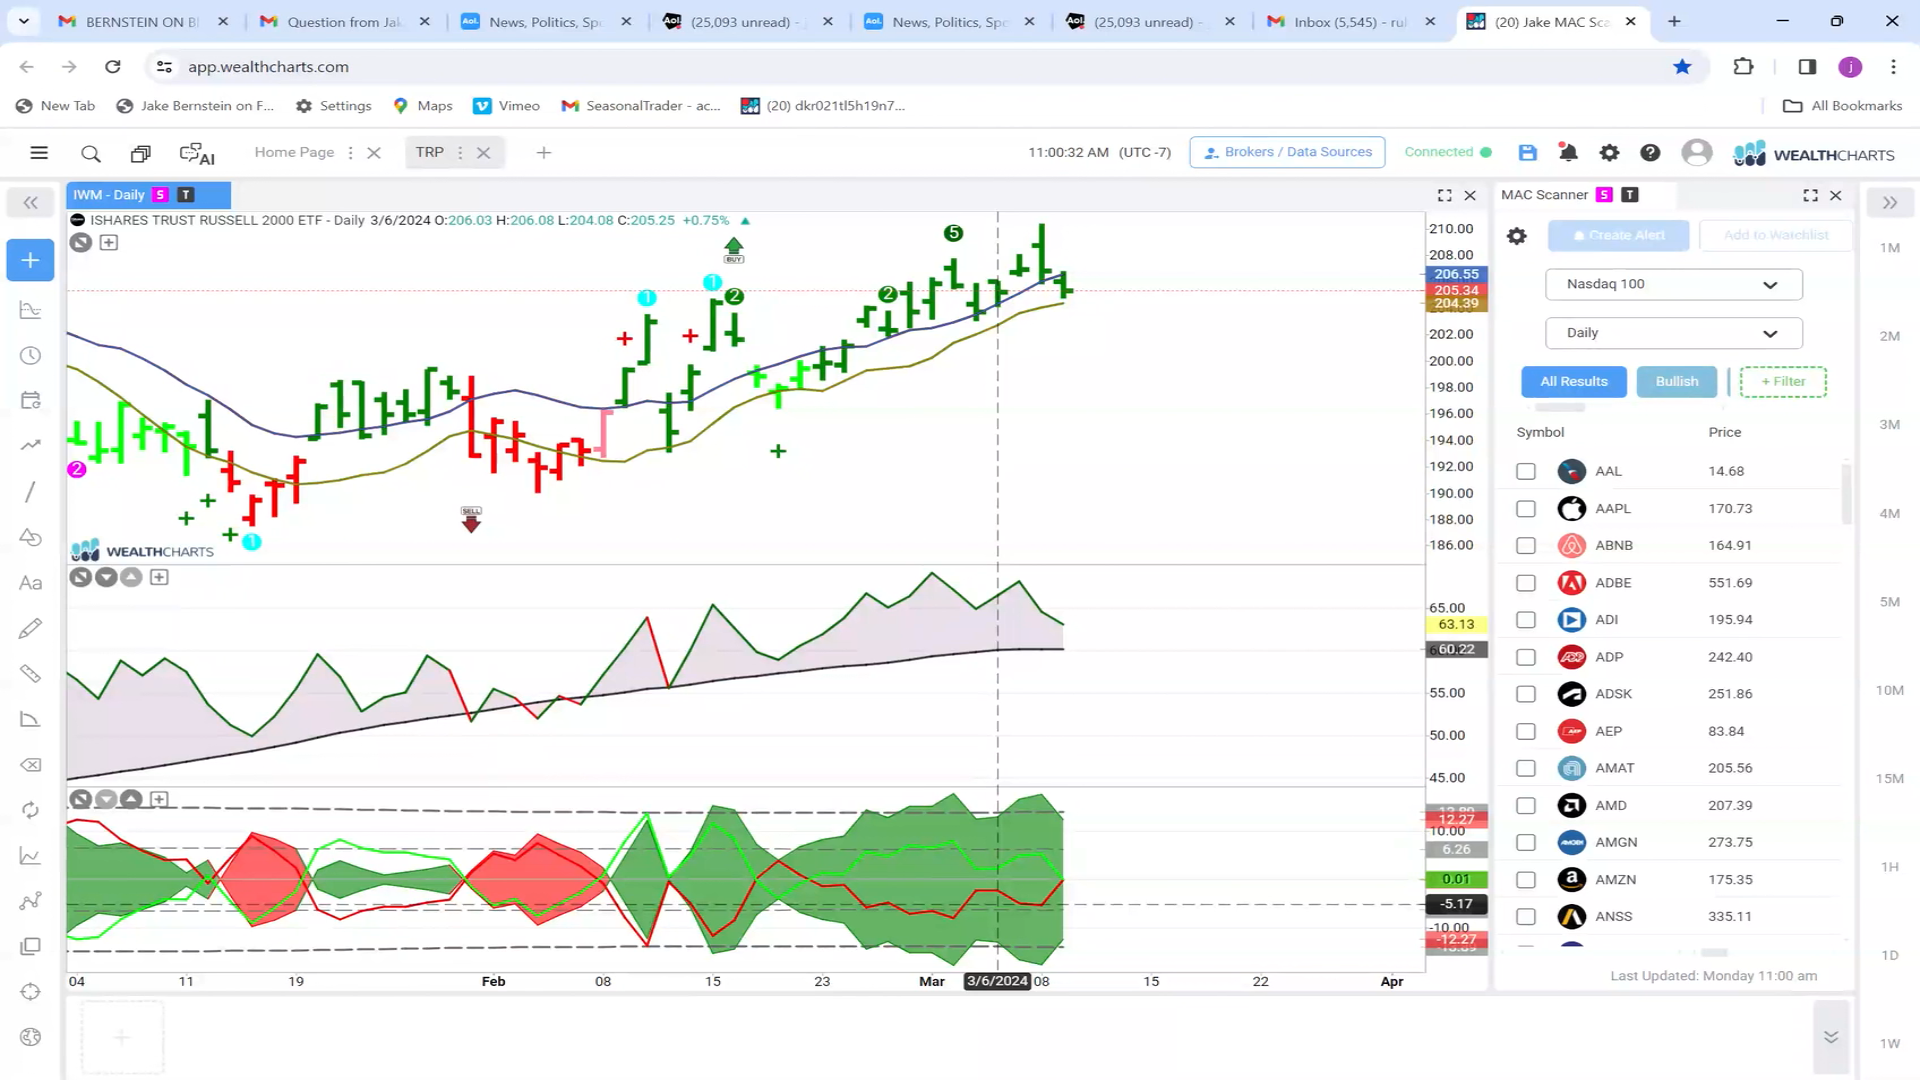Check the ADBE symbol checkbox
This screenshot has height=1080, width=1920.
point(1525,582)
